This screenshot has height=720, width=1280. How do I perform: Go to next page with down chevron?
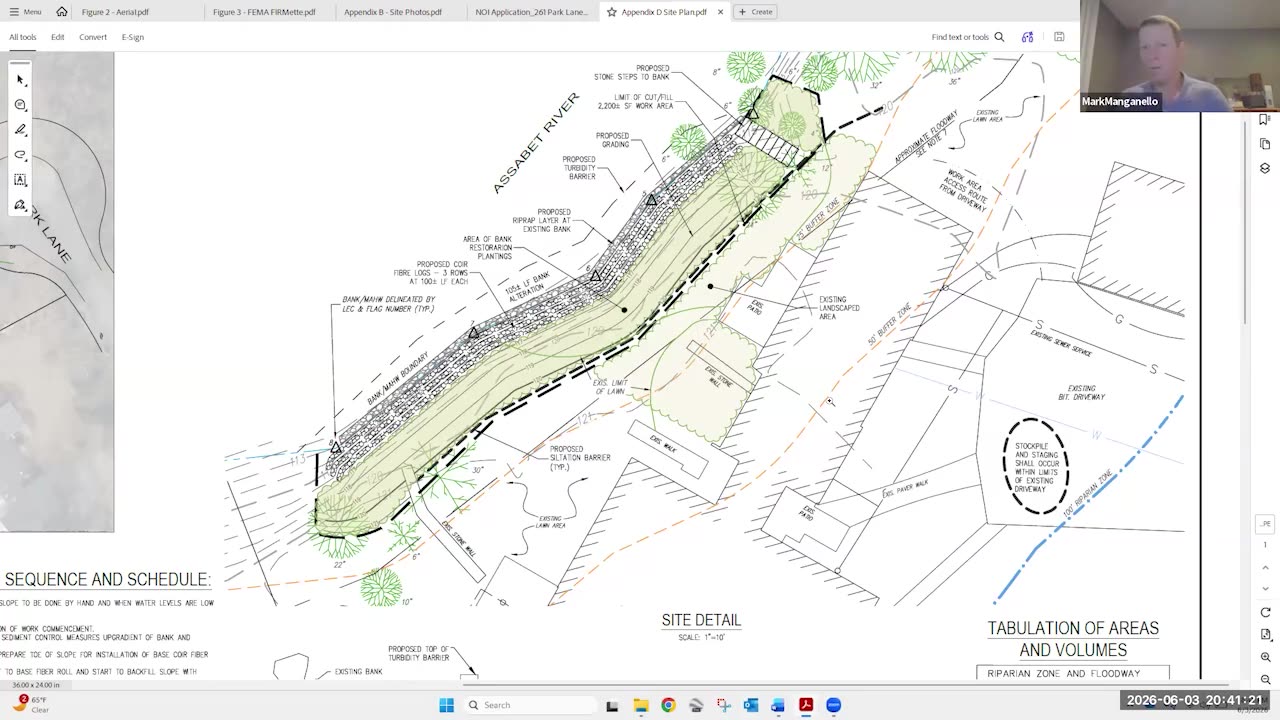coord(1265,589)
